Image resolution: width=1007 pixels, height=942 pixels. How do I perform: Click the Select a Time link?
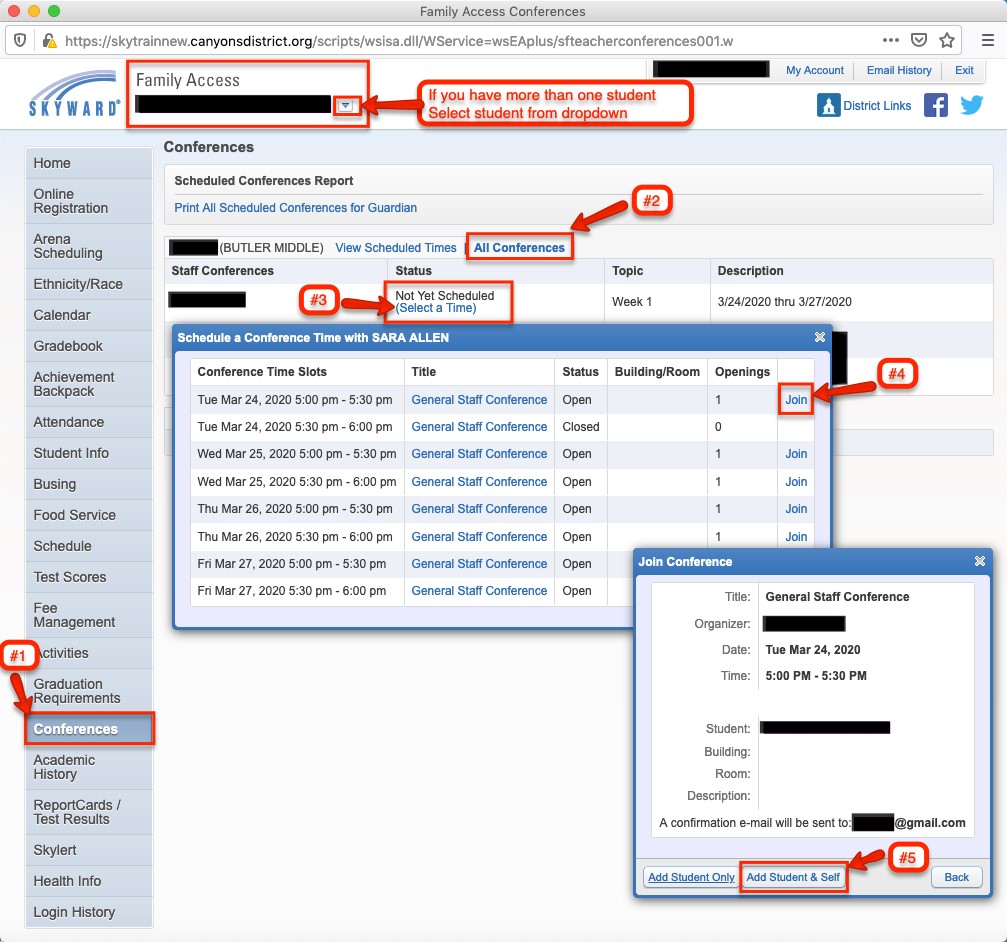pyautogui.click(x=436, y=308)
